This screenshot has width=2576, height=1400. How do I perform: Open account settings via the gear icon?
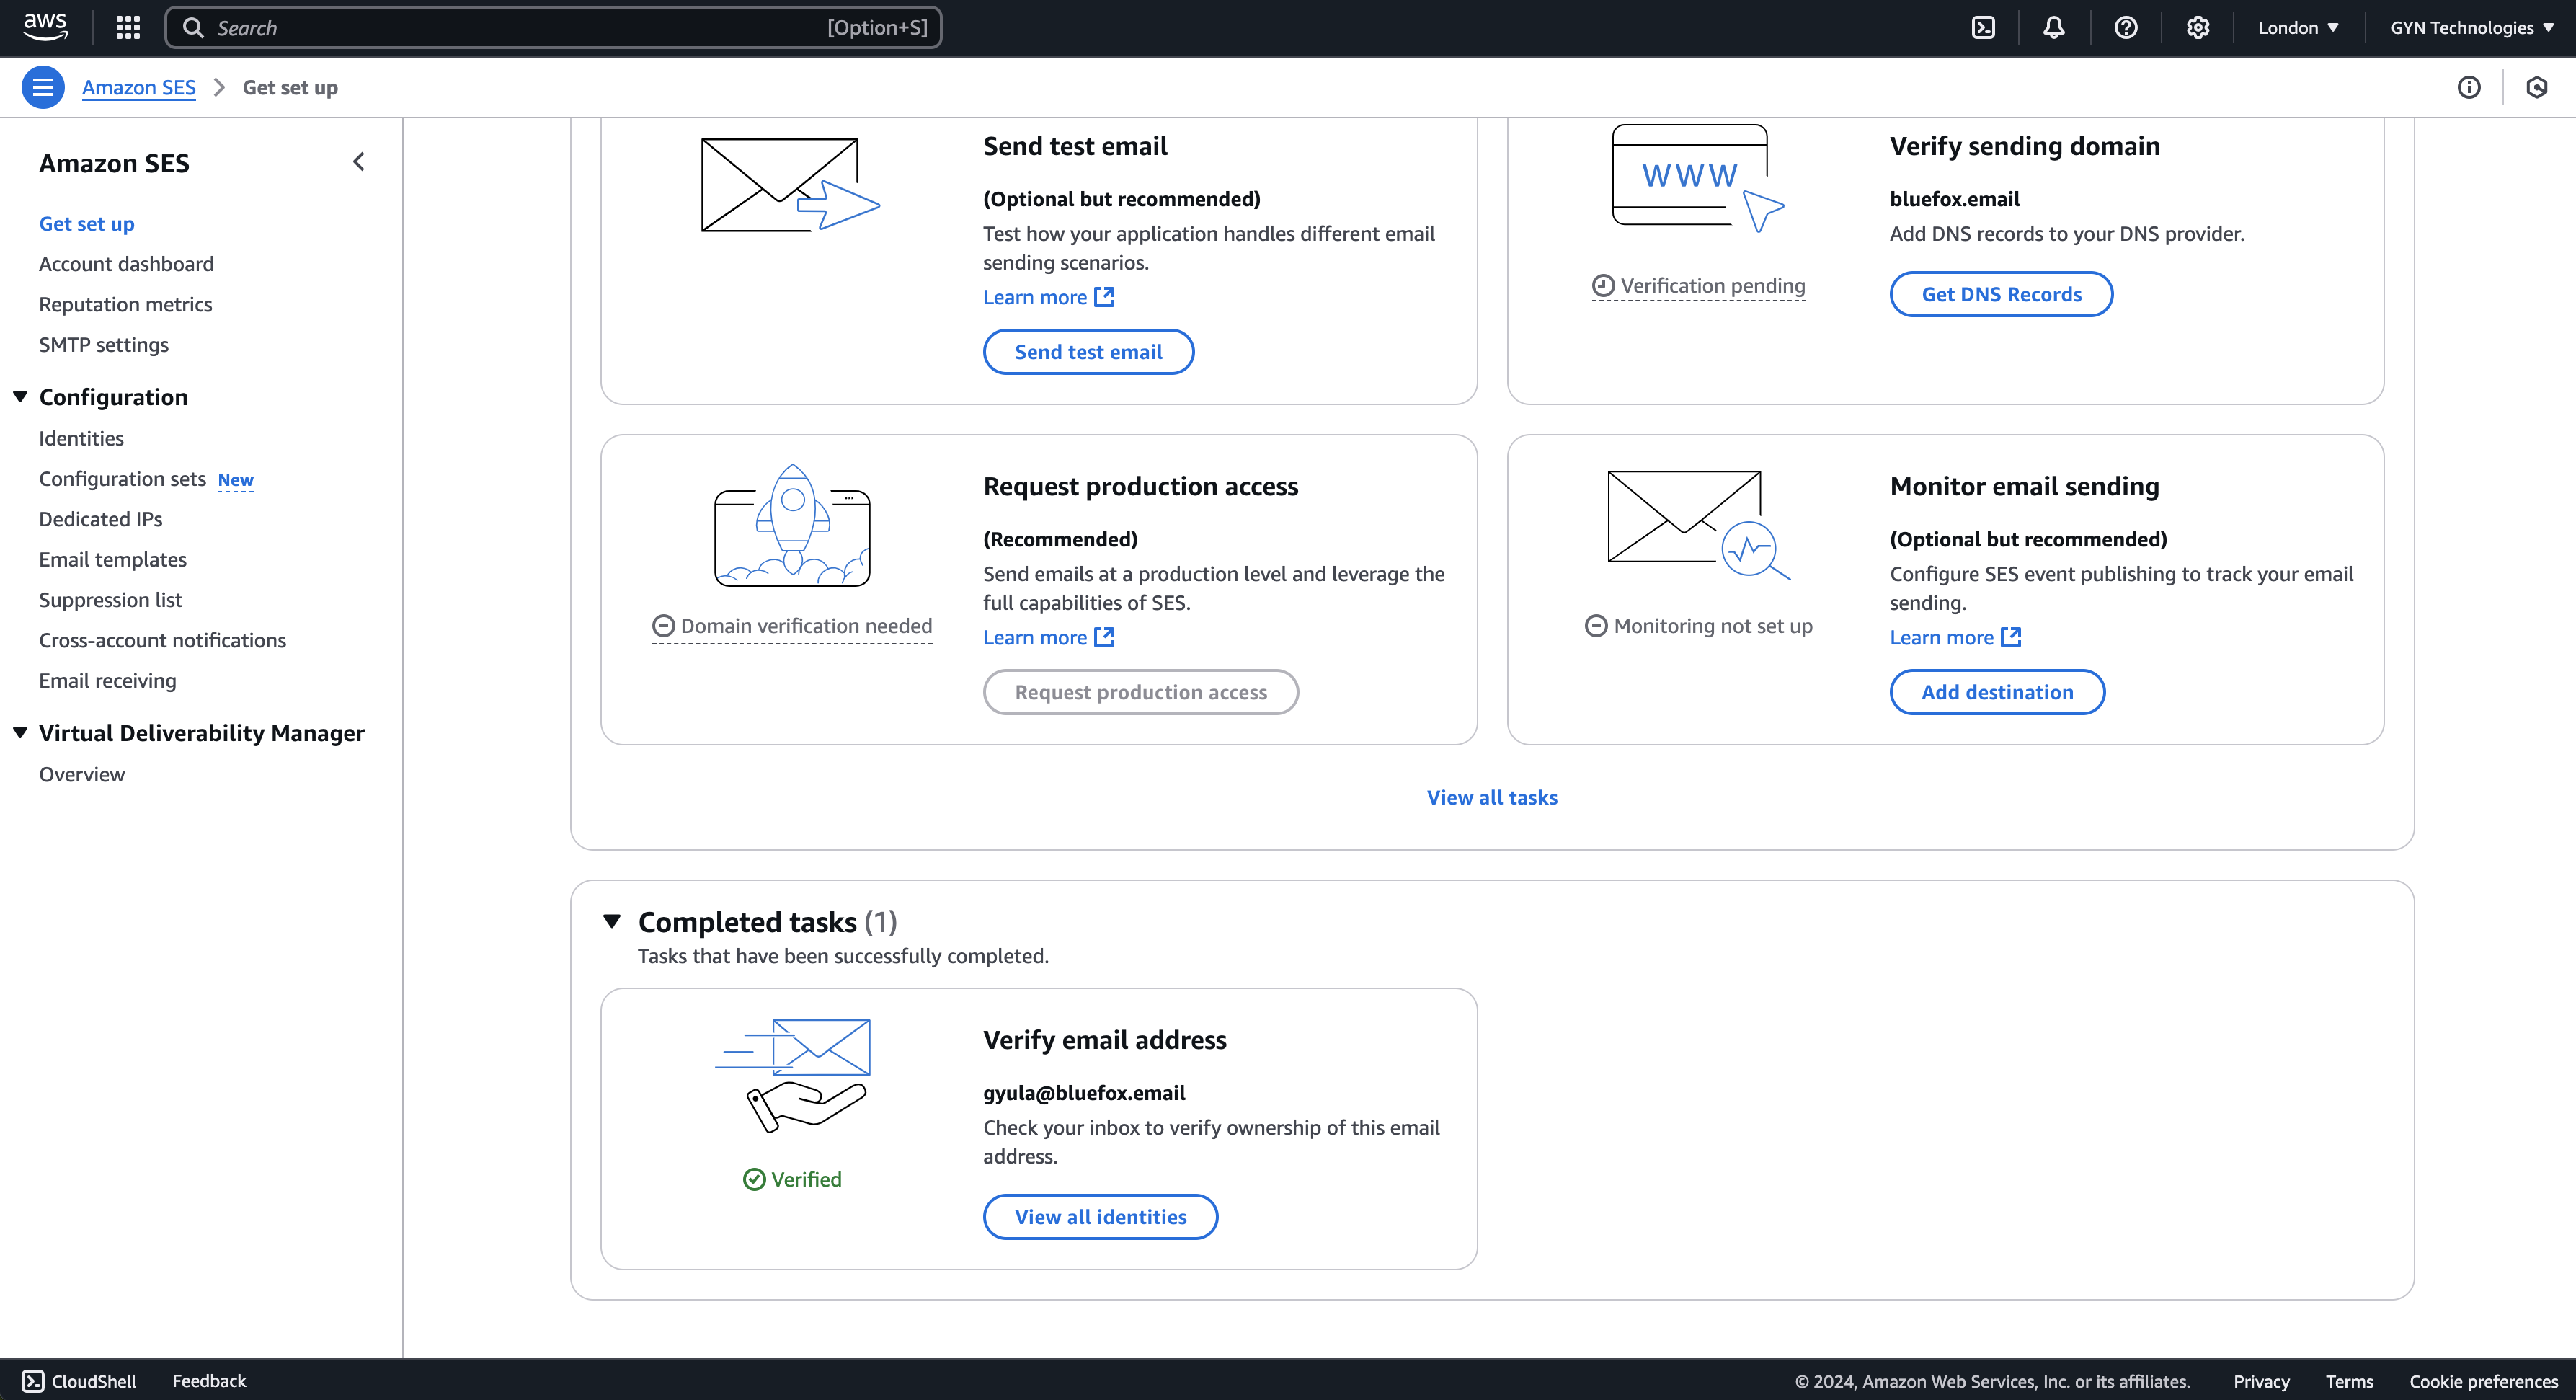pos(2198,27)
